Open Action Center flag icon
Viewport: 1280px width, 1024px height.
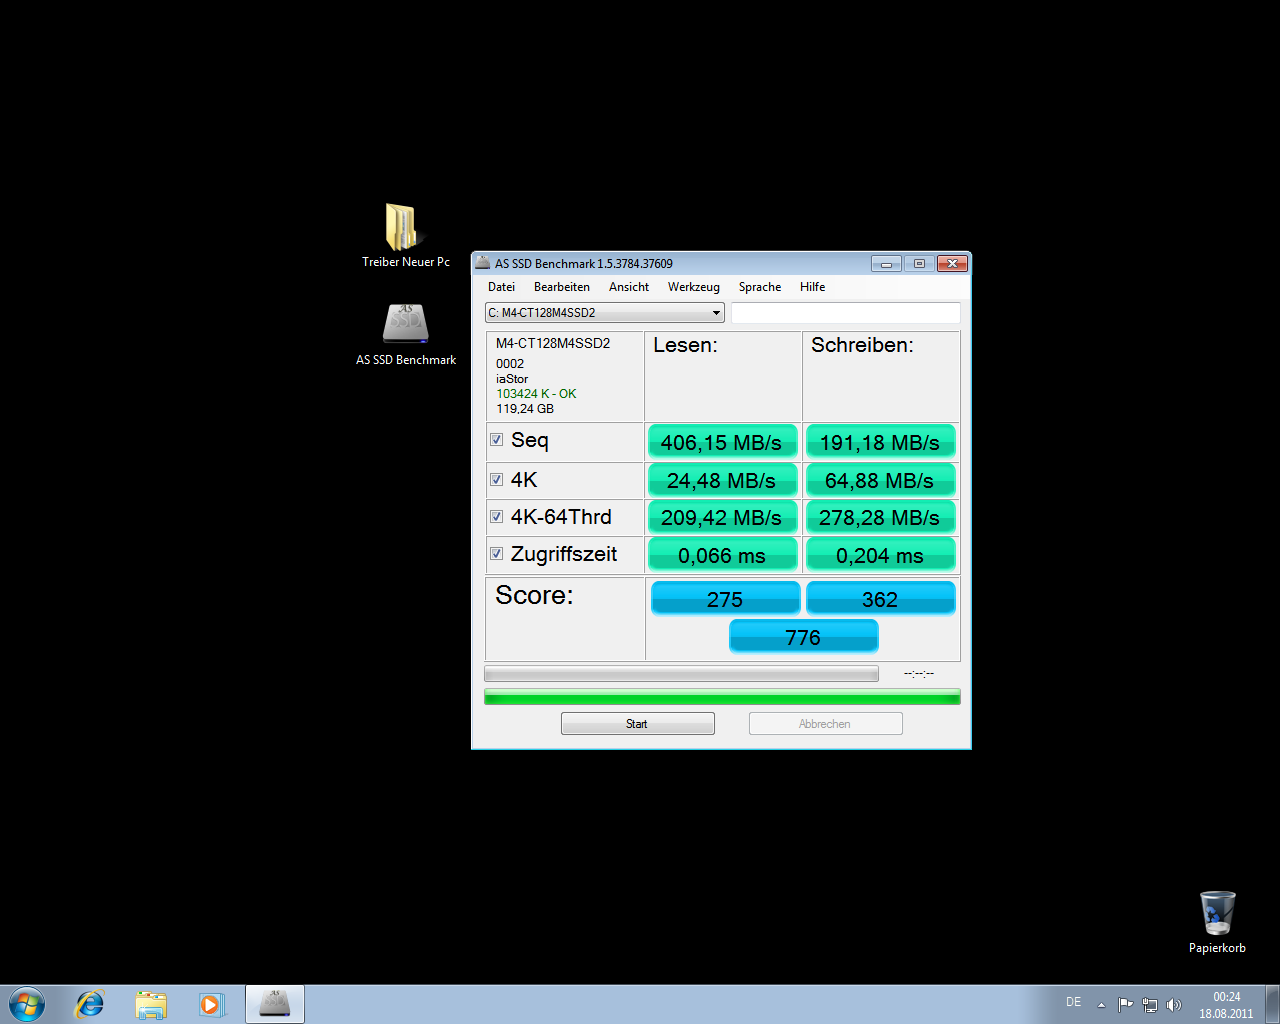coord(1126,1004)
